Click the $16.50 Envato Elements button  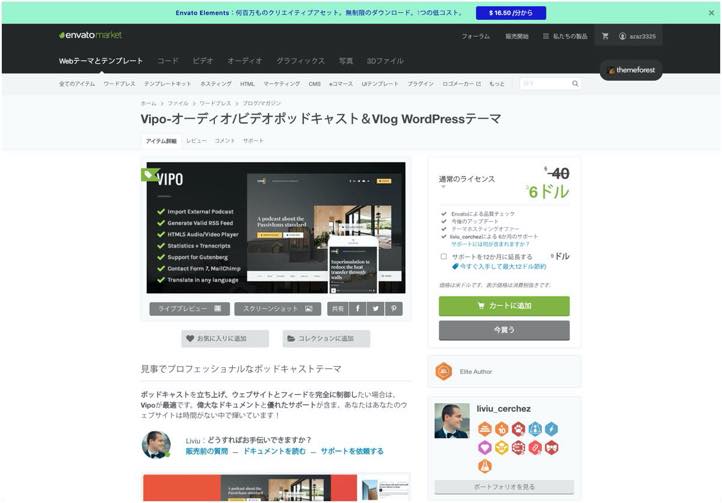(511, 13)
